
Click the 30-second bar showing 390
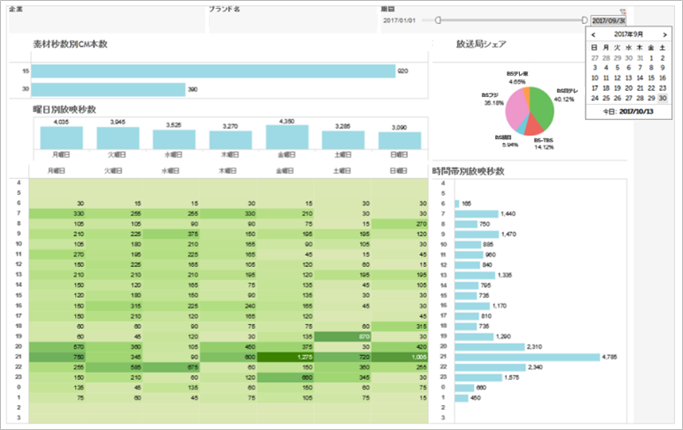[110, 89]
